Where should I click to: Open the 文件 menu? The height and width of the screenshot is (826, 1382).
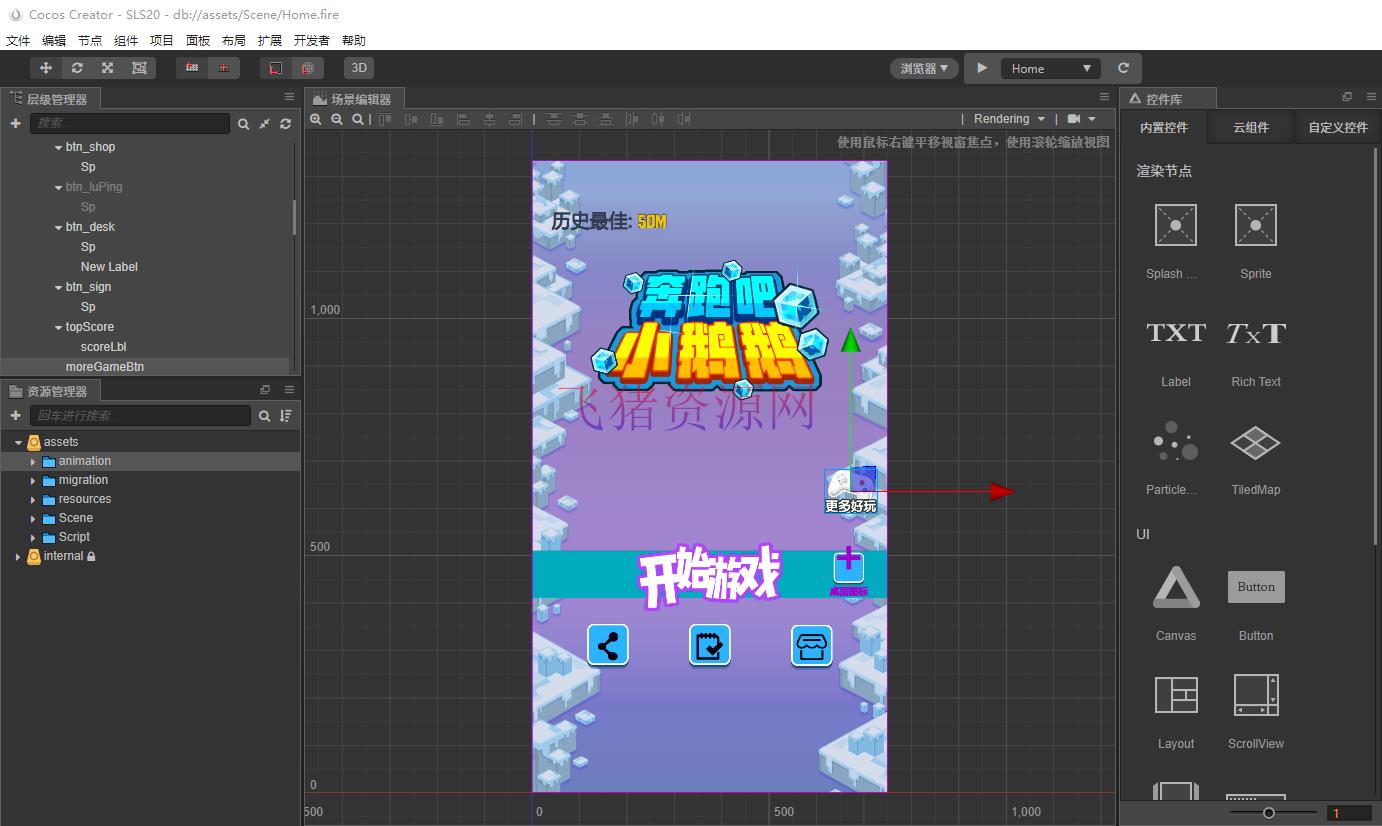18,41
